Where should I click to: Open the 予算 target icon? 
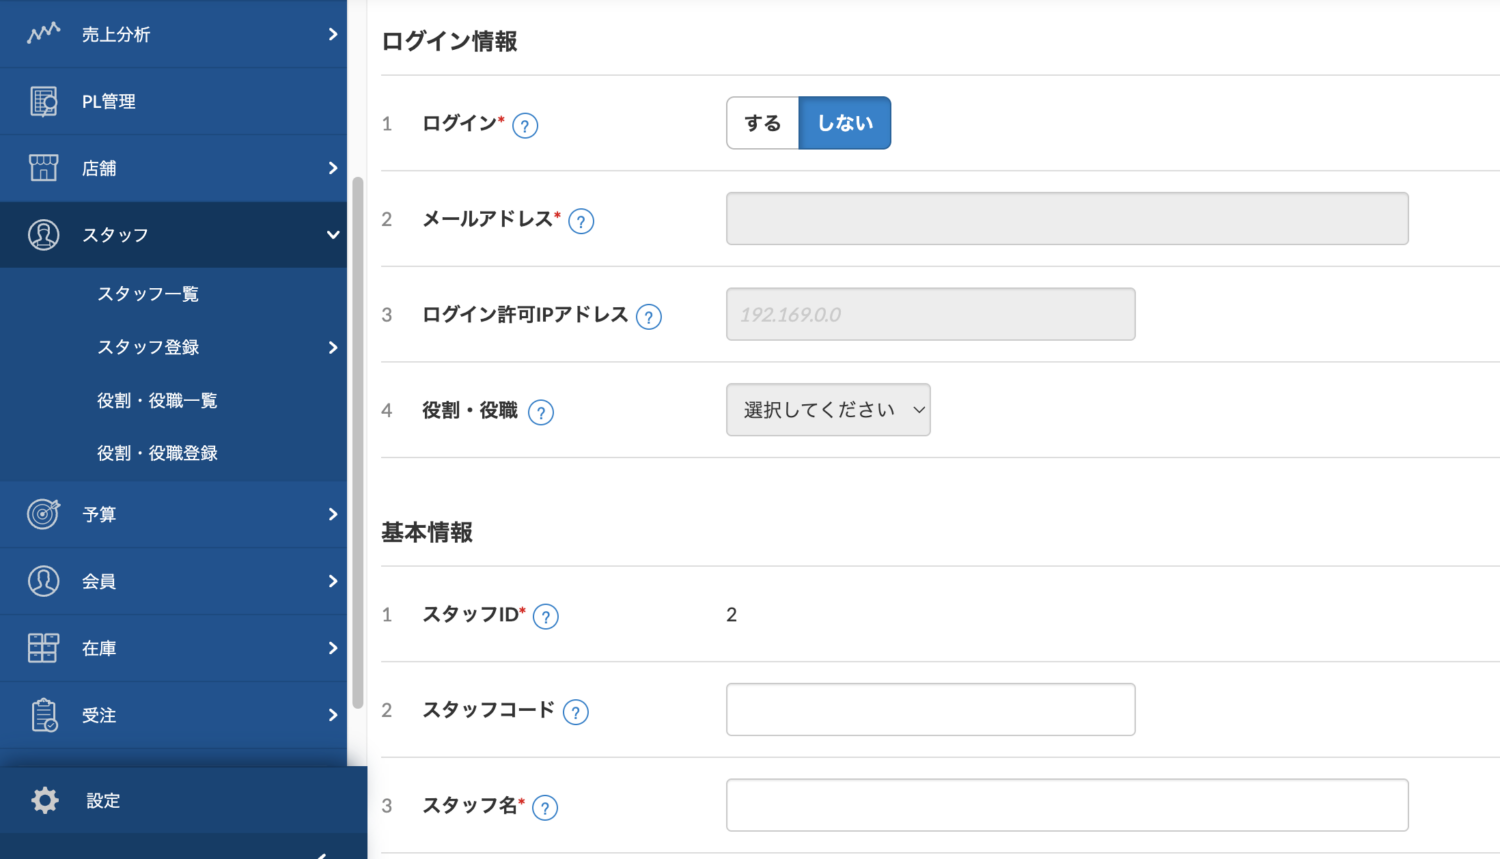(43, 514)
